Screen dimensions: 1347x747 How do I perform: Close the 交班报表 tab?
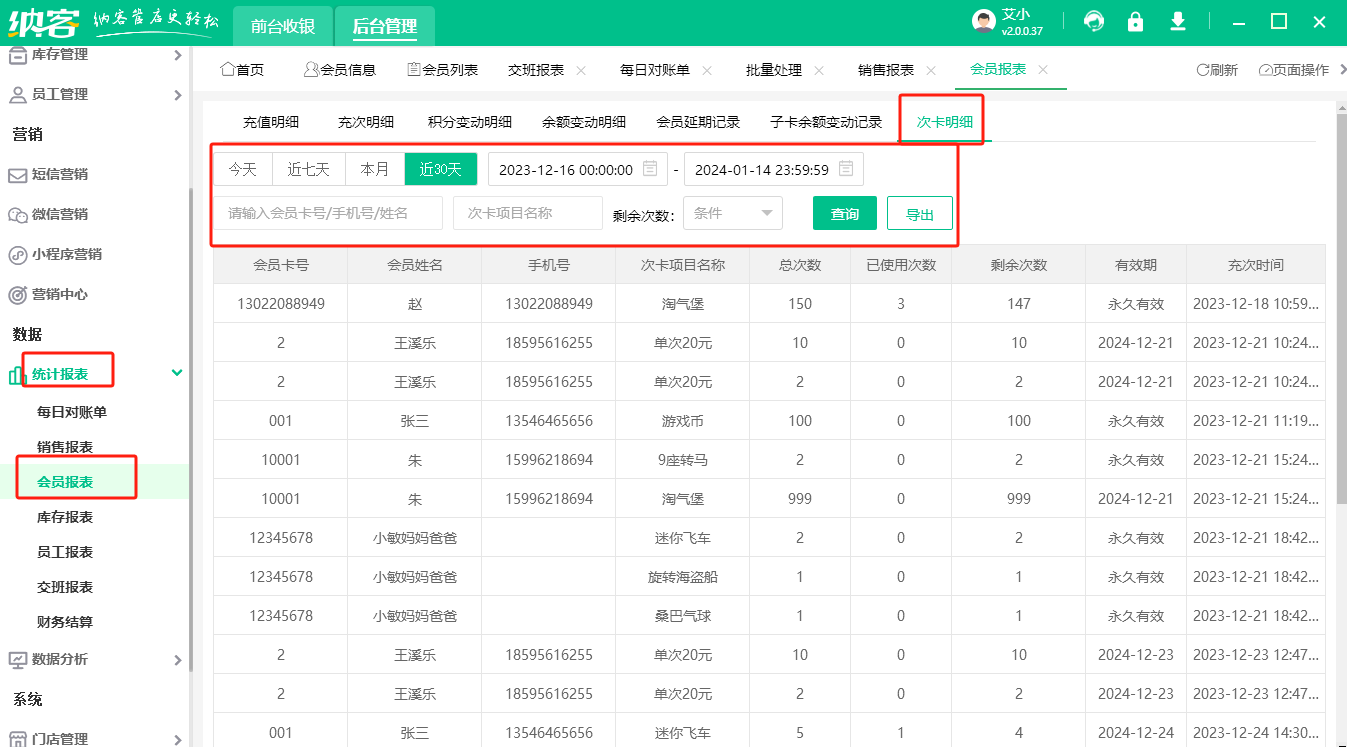point(581,70)
